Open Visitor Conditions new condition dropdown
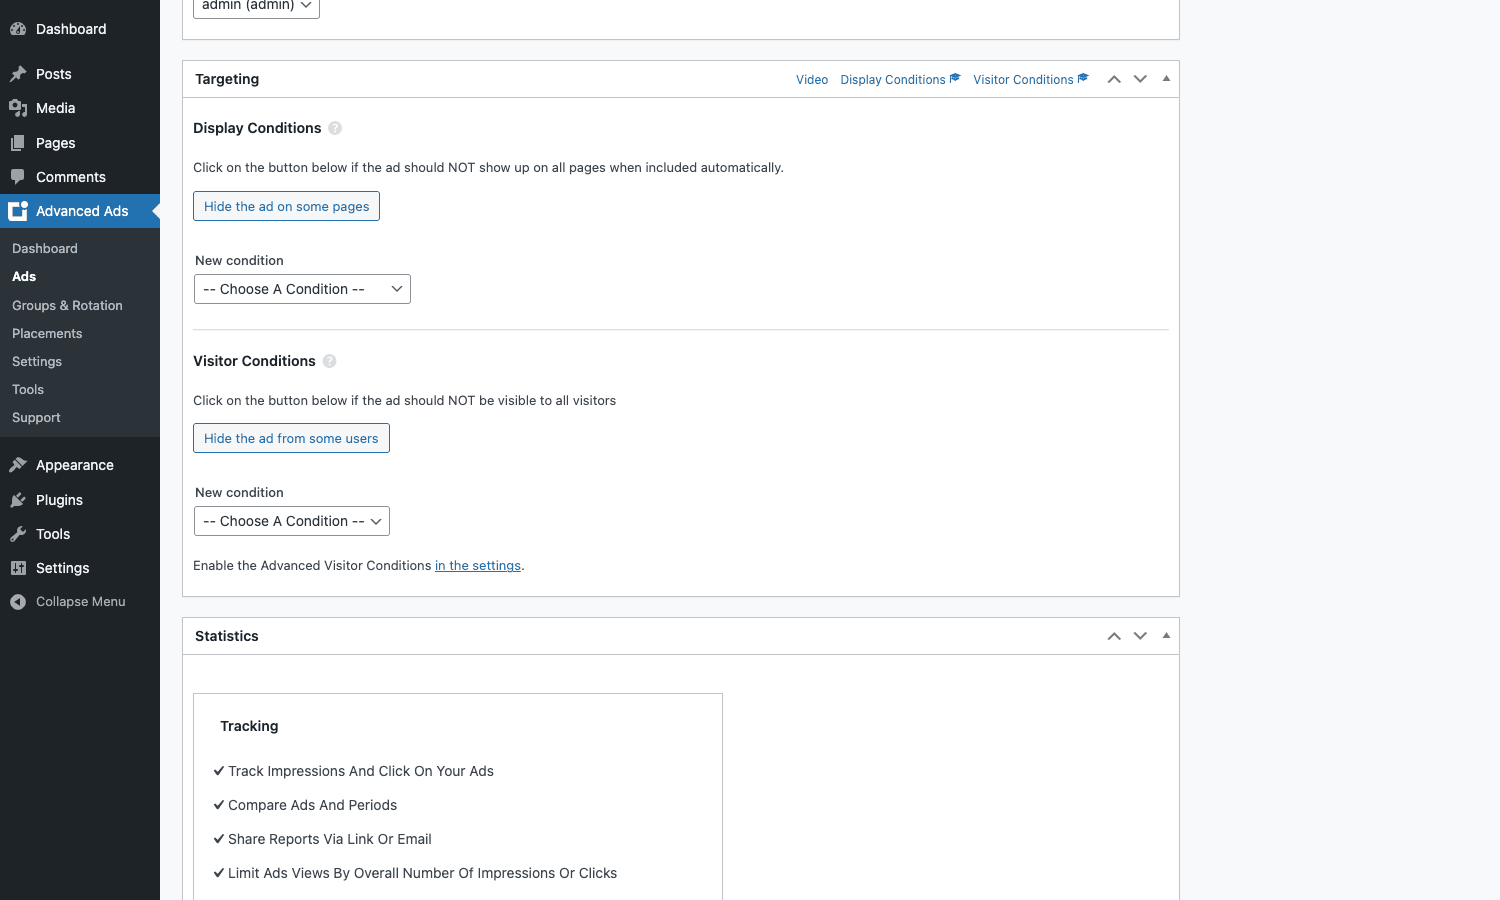This screenshot has height=900, width=1500. click(291, 521)
